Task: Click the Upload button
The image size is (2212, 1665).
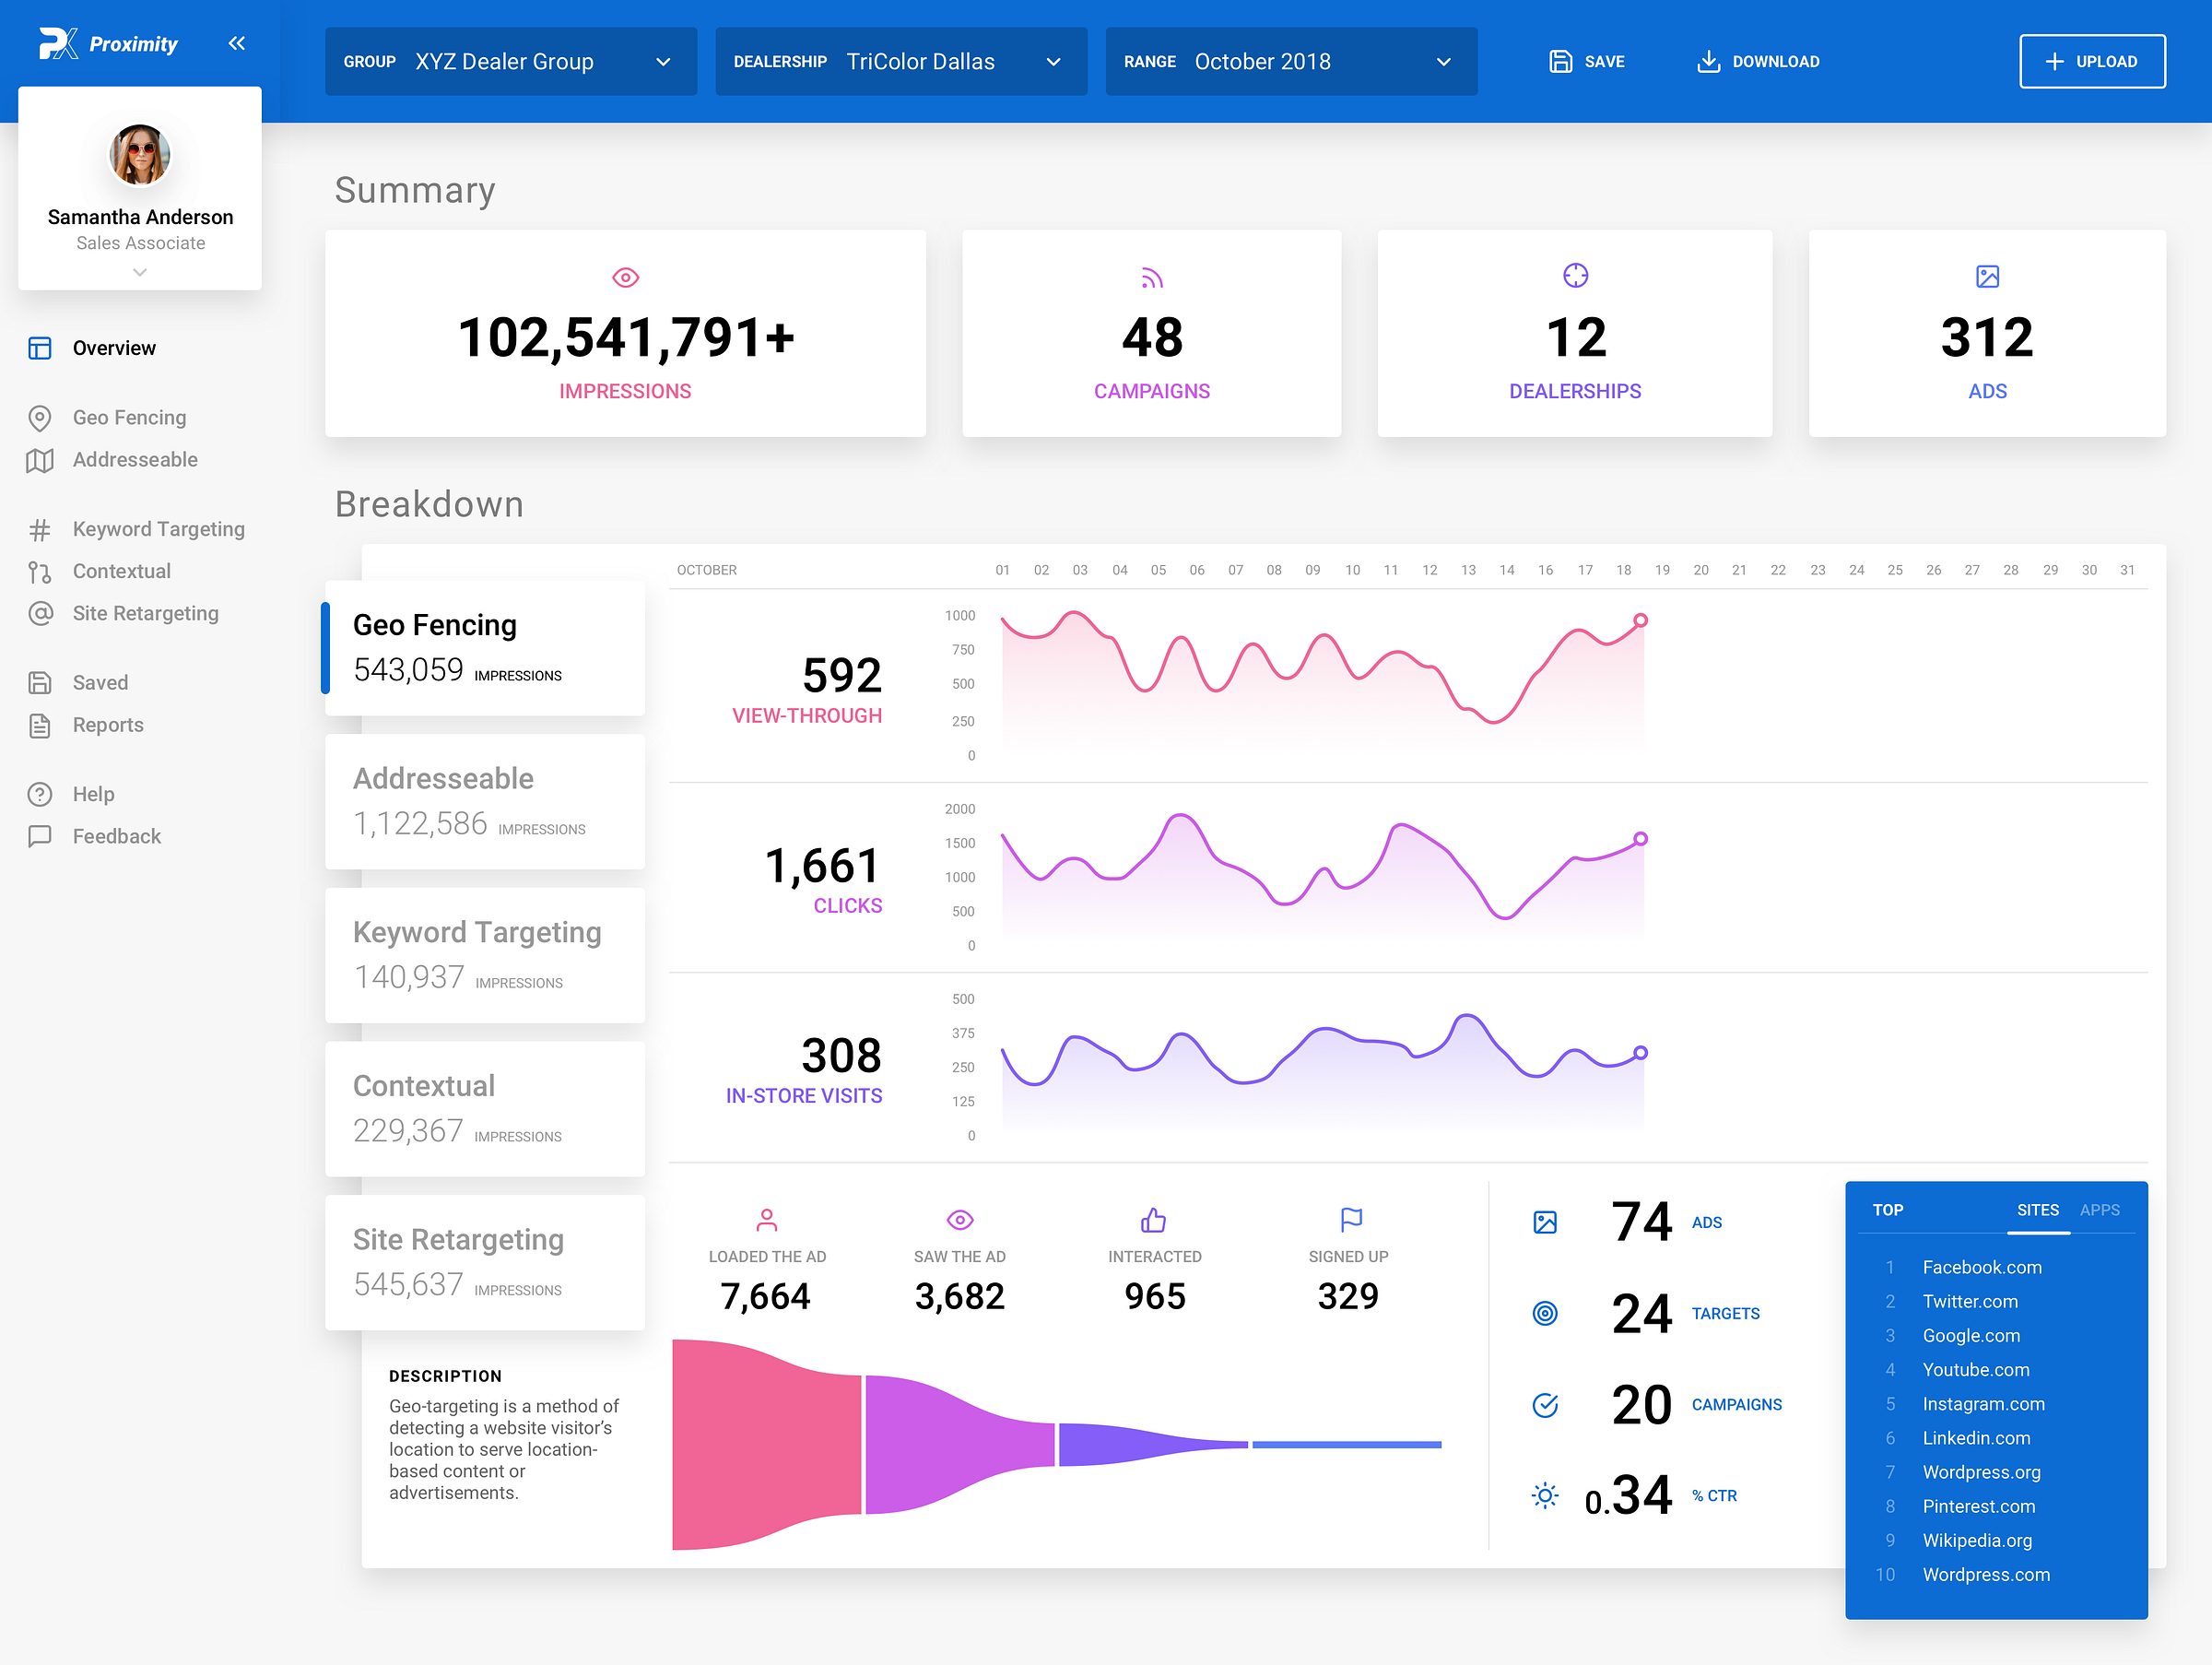Action: pos(2091,62)
